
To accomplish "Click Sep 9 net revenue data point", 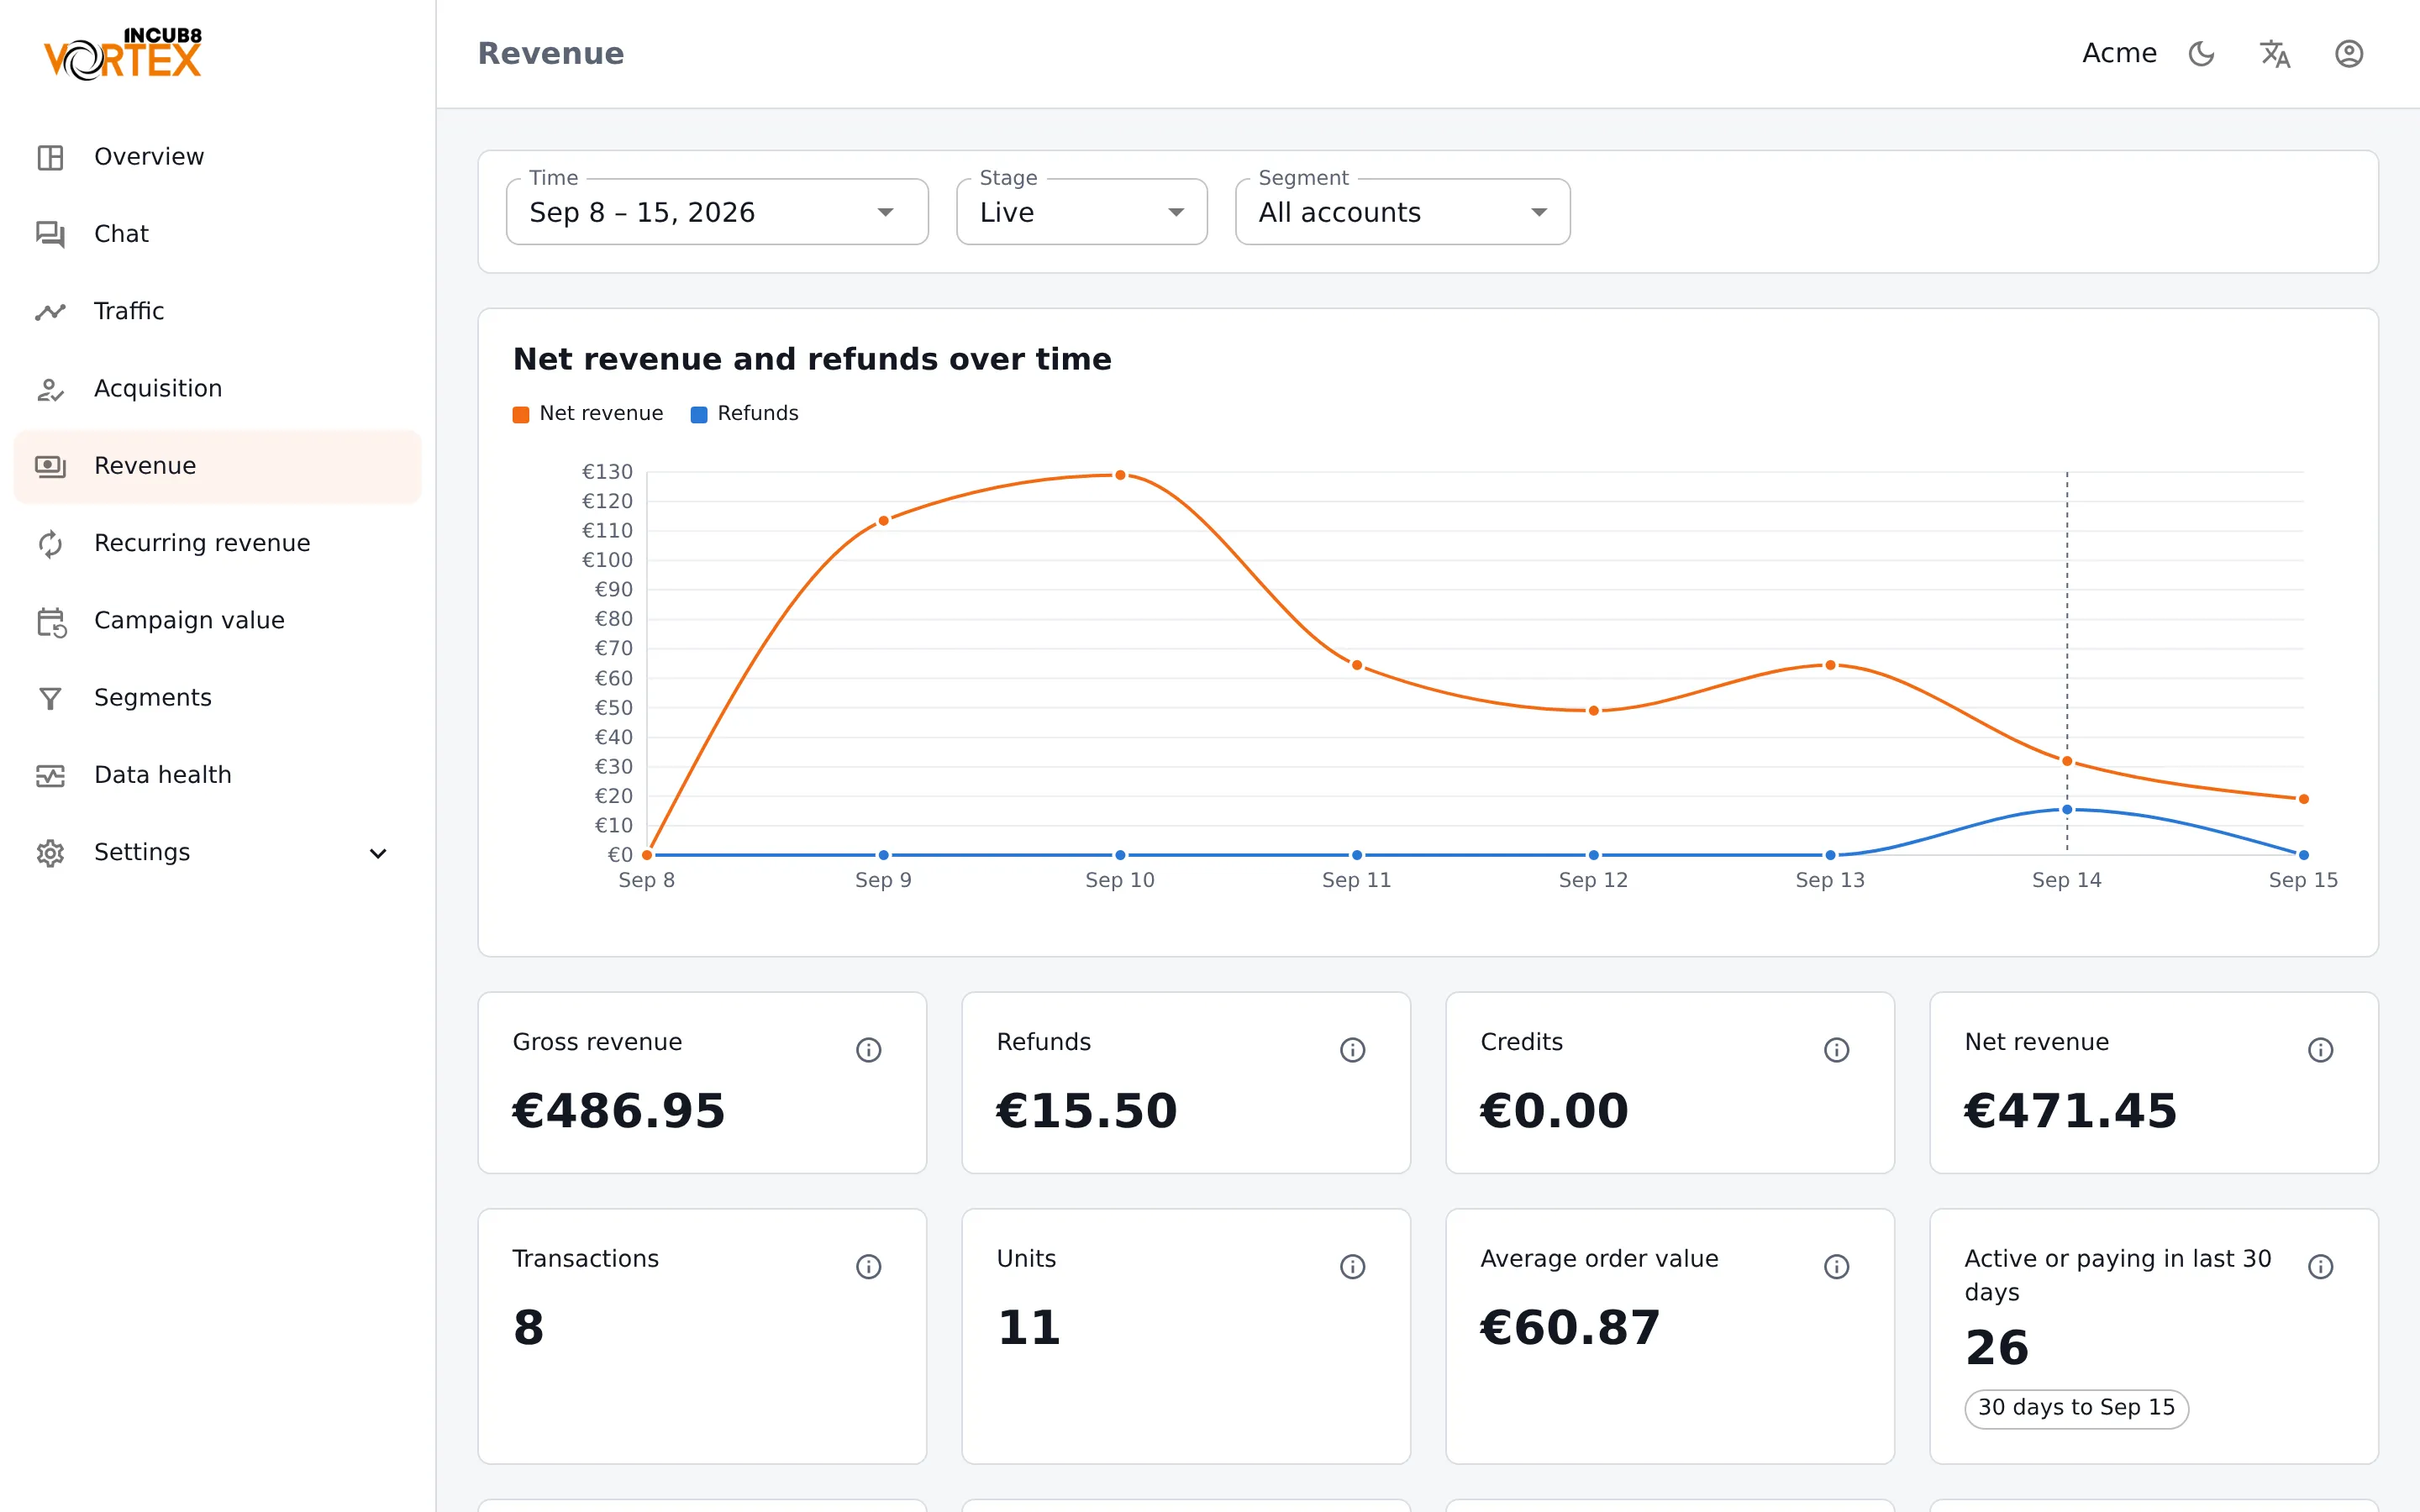I will [883, 521].
